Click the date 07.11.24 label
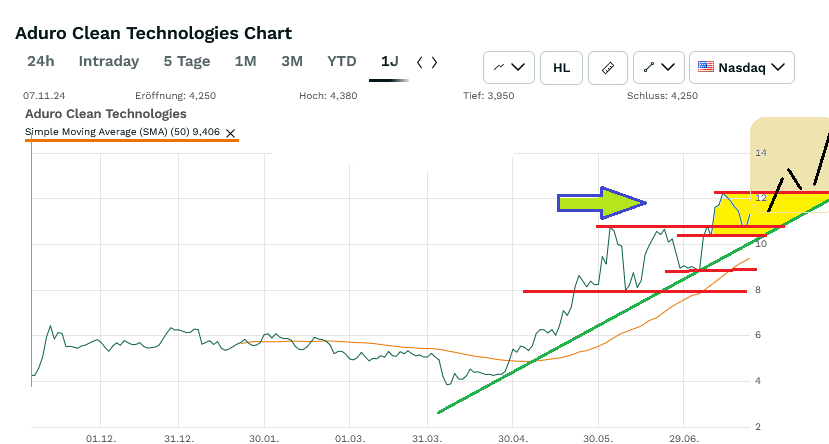Screen dimensions: 829x444 44,96
